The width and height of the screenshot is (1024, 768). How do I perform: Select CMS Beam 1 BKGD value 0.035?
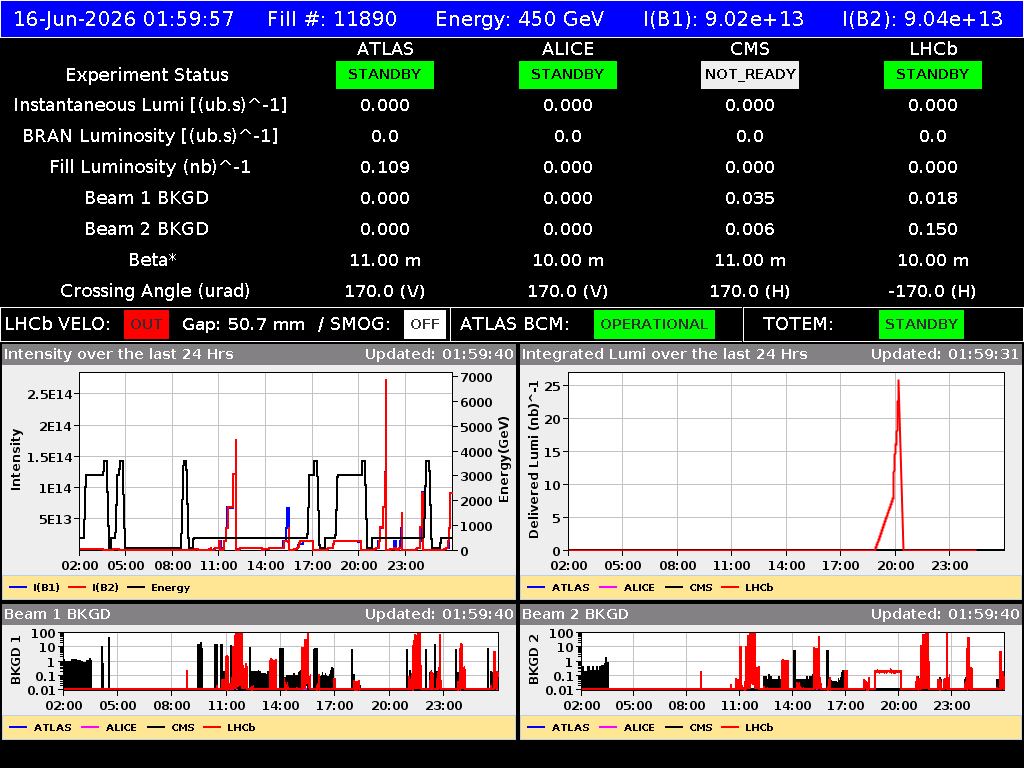[750, 198]
